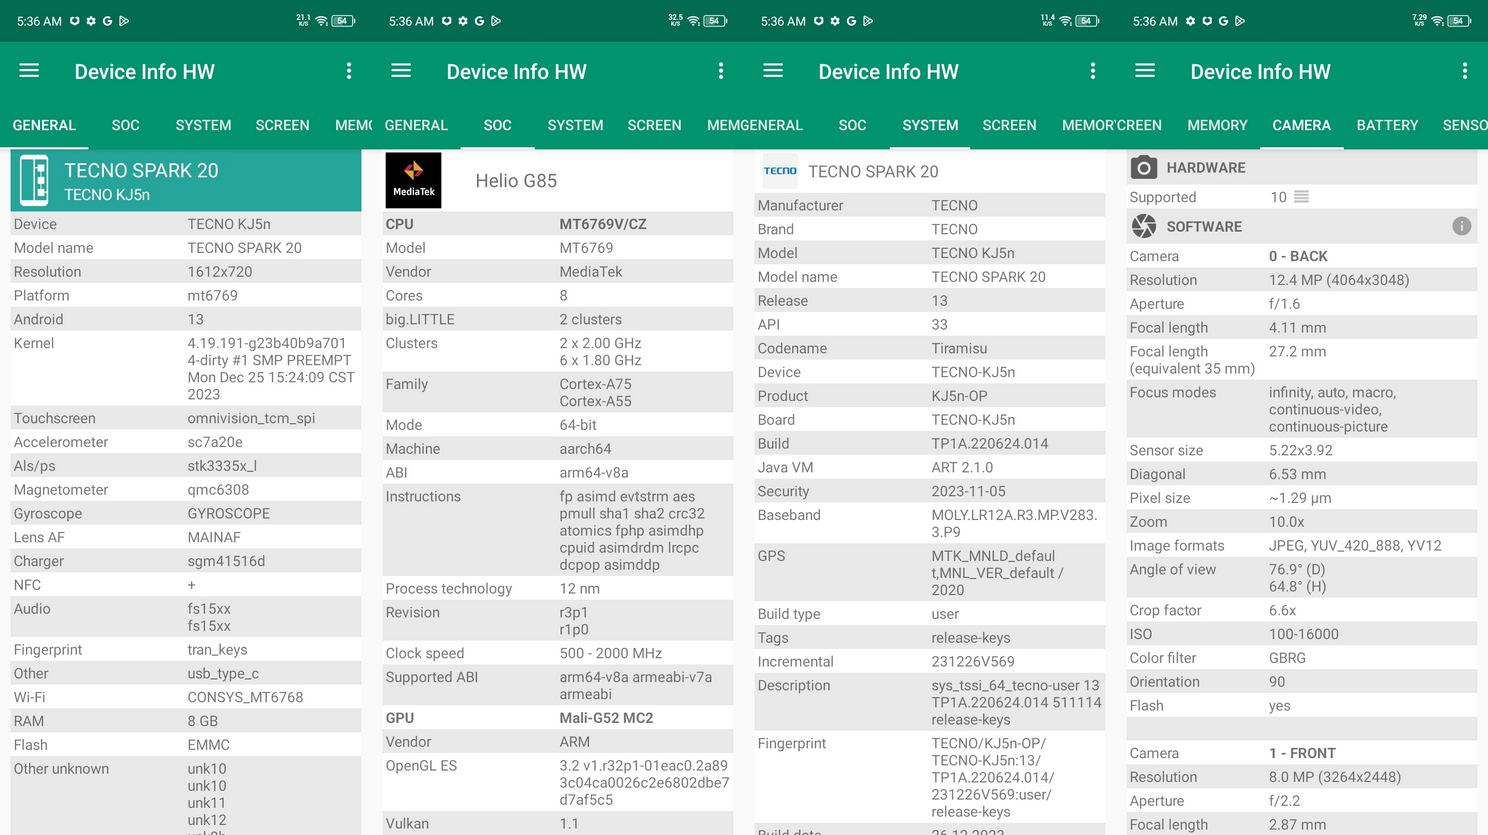This screenshot has height=835, width=1488.
Task: Open hamburger menu on the GENERAL tab screen
Action: [29, 71]
